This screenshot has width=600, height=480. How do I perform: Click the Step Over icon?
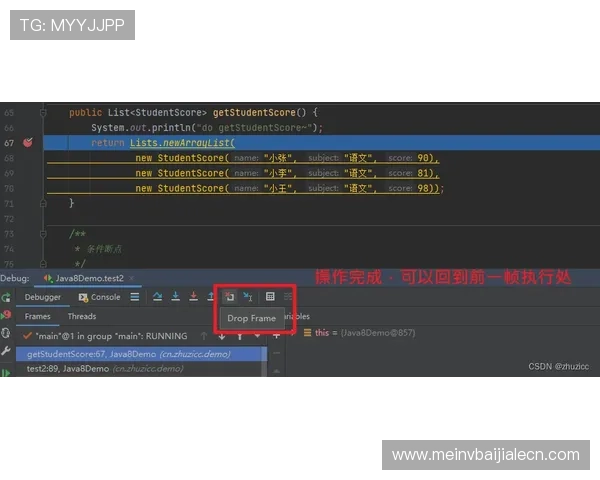pos(157,297)
